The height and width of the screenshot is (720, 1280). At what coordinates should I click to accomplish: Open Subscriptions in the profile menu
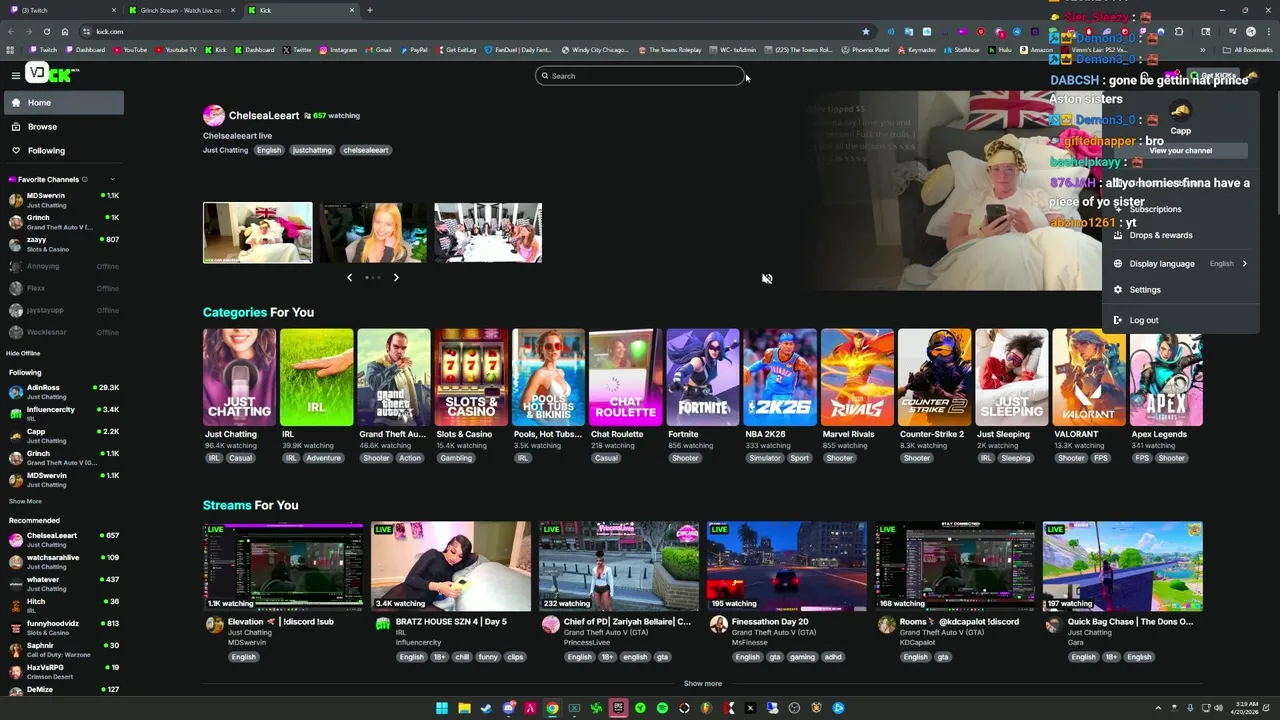click(1156, 209)
